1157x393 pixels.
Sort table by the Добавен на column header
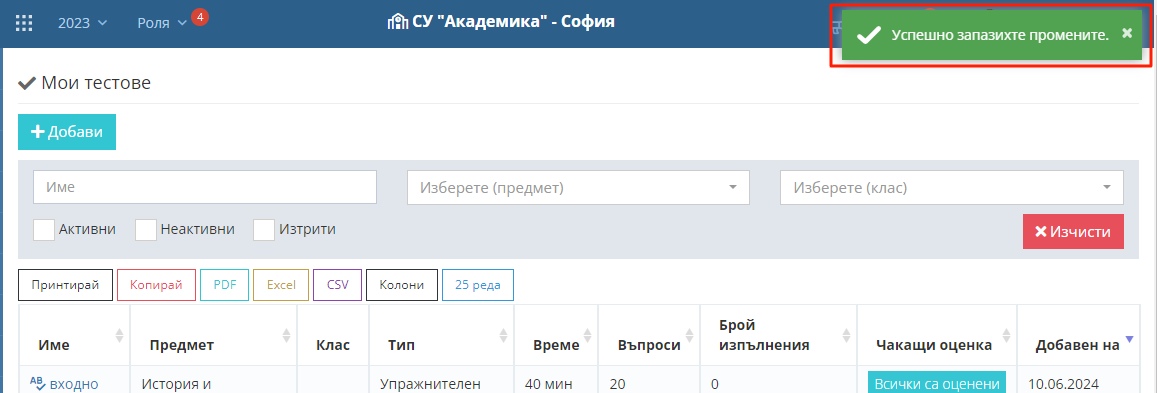[x=1079, y=335]
